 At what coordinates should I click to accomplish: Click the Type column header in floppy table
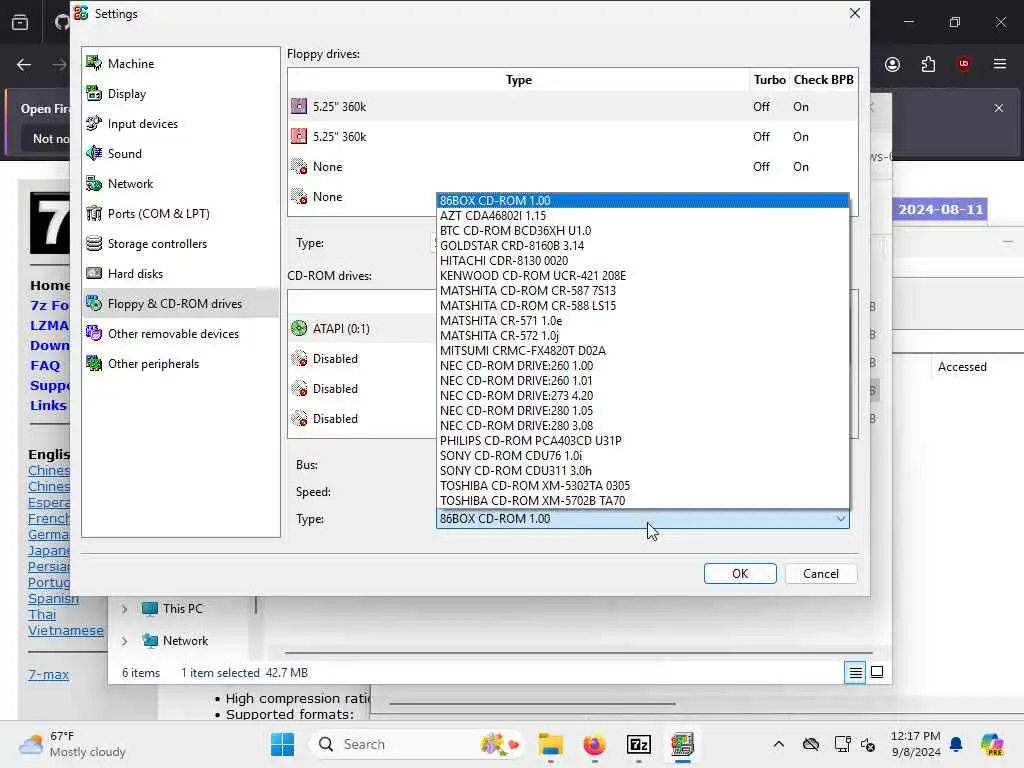[519, 80]
